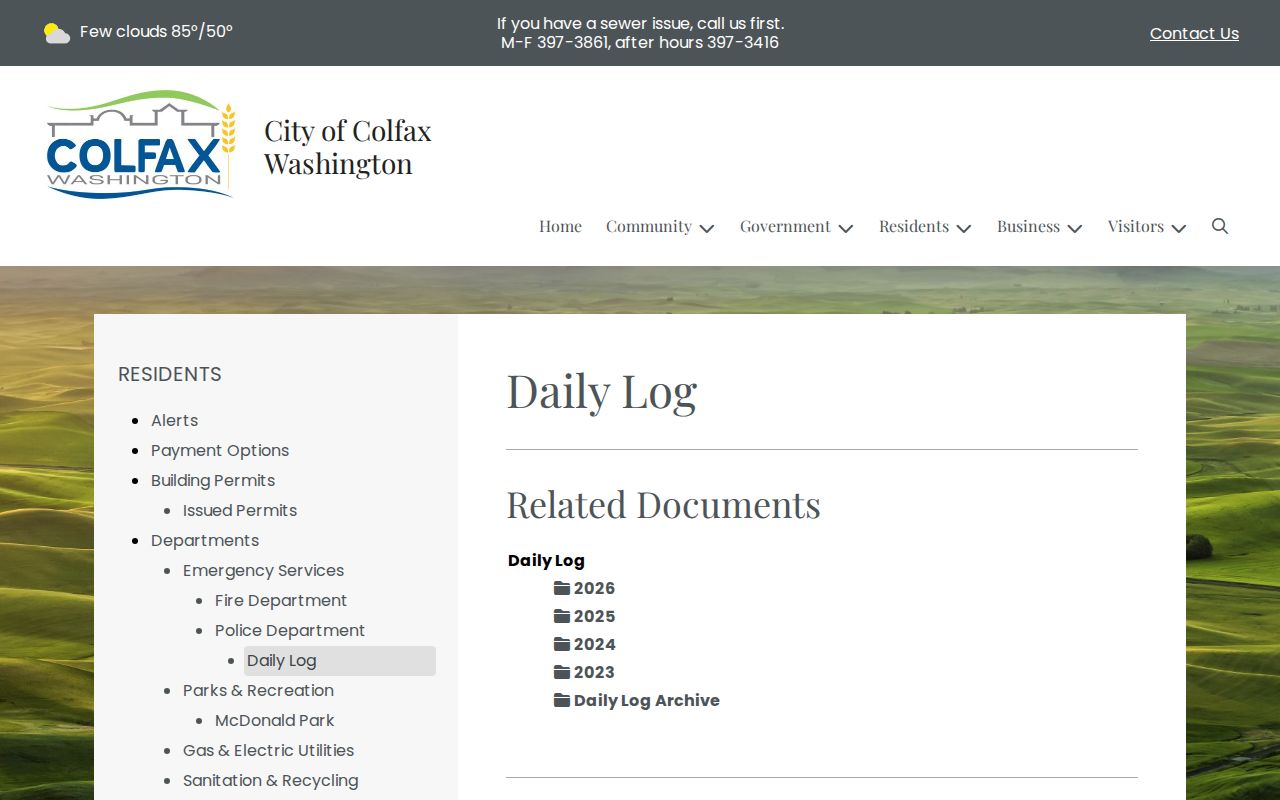The width and height of the screenshot is (1280, 800).
Task: Go to the Fire Department page
Action: pyautogui.click(x=281, y=600)
